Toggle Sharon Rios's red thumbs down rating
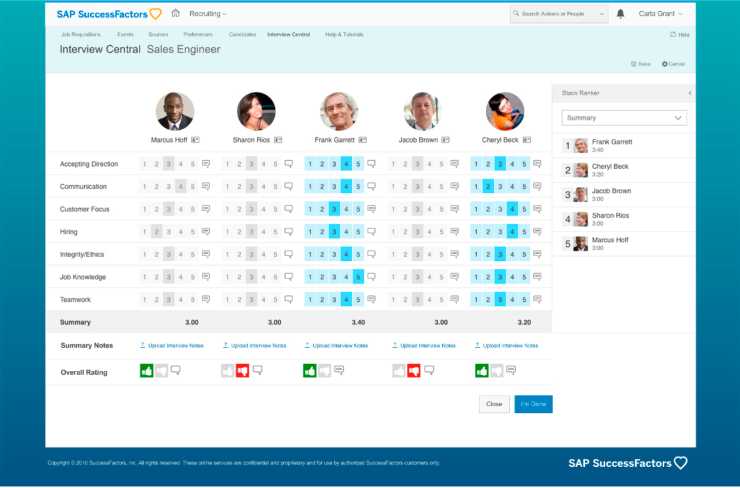The height and width of the screenshot is (488, 740). [243, 371]
